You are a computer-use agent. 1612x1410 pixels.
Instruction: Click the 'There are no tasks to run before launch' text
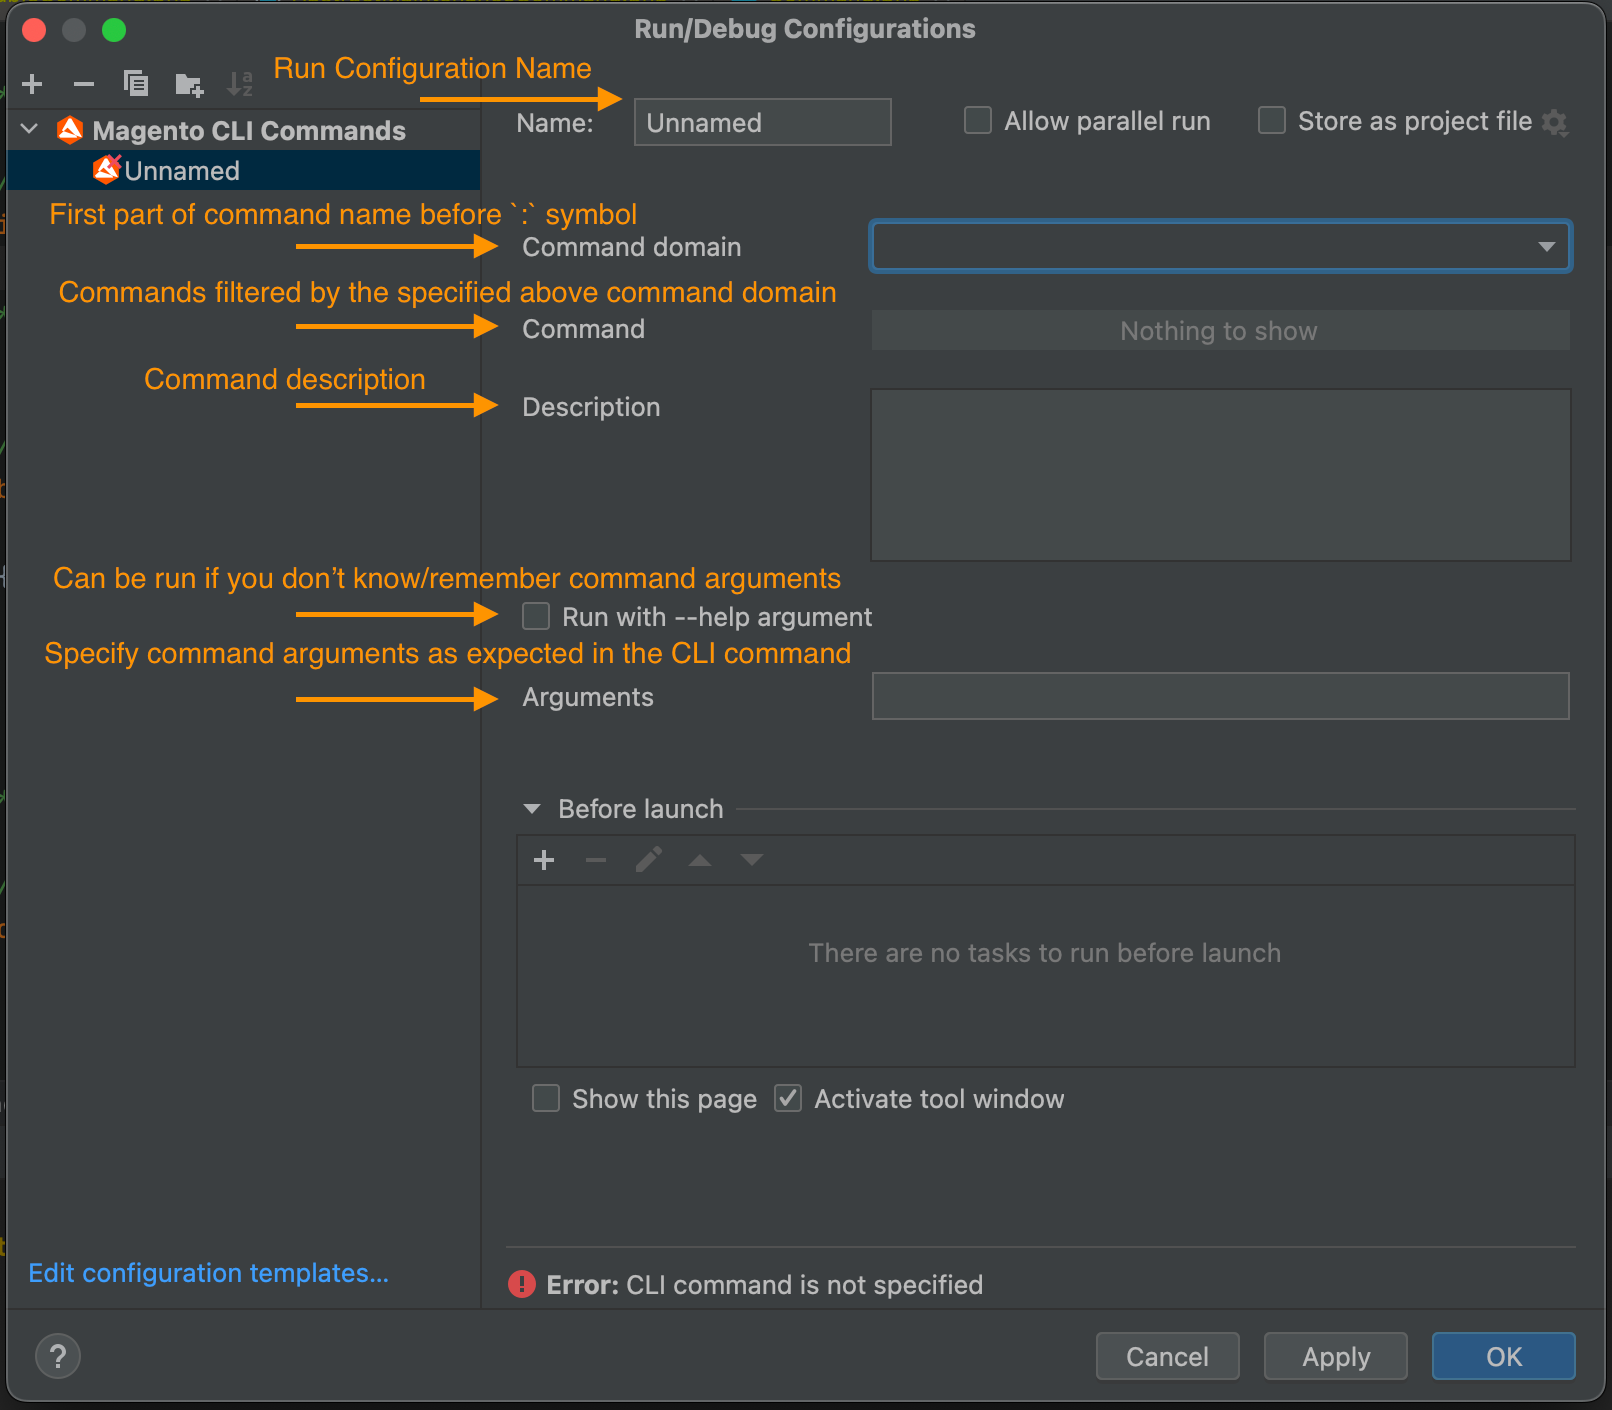1045,953
